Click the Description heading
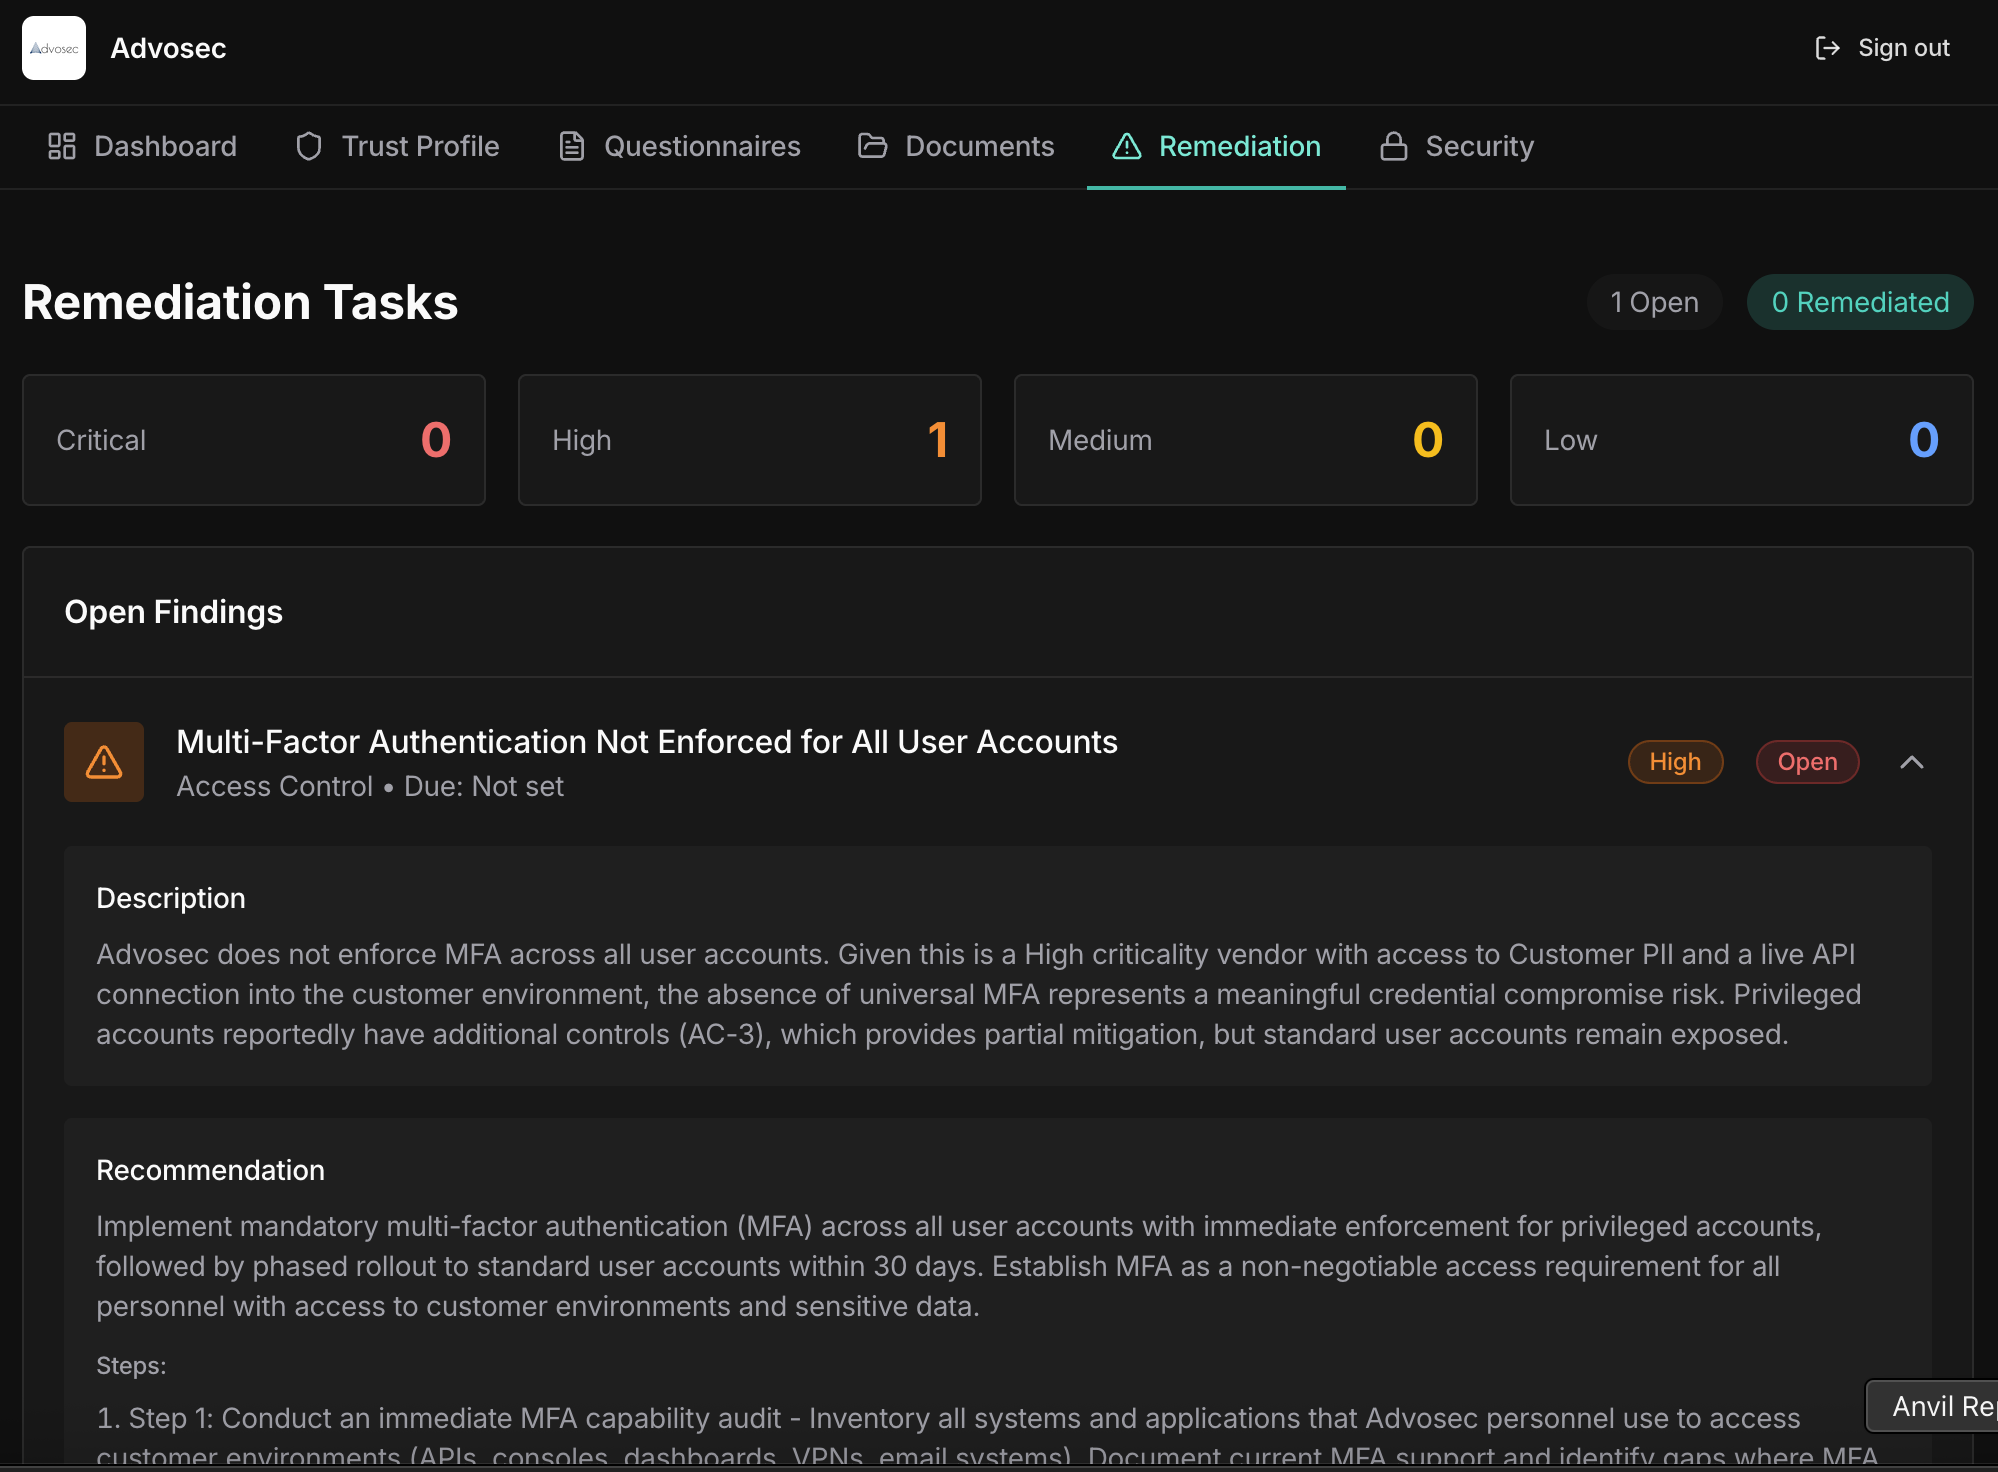Viewport: 1998px width, 1472px height. [171, 898]
